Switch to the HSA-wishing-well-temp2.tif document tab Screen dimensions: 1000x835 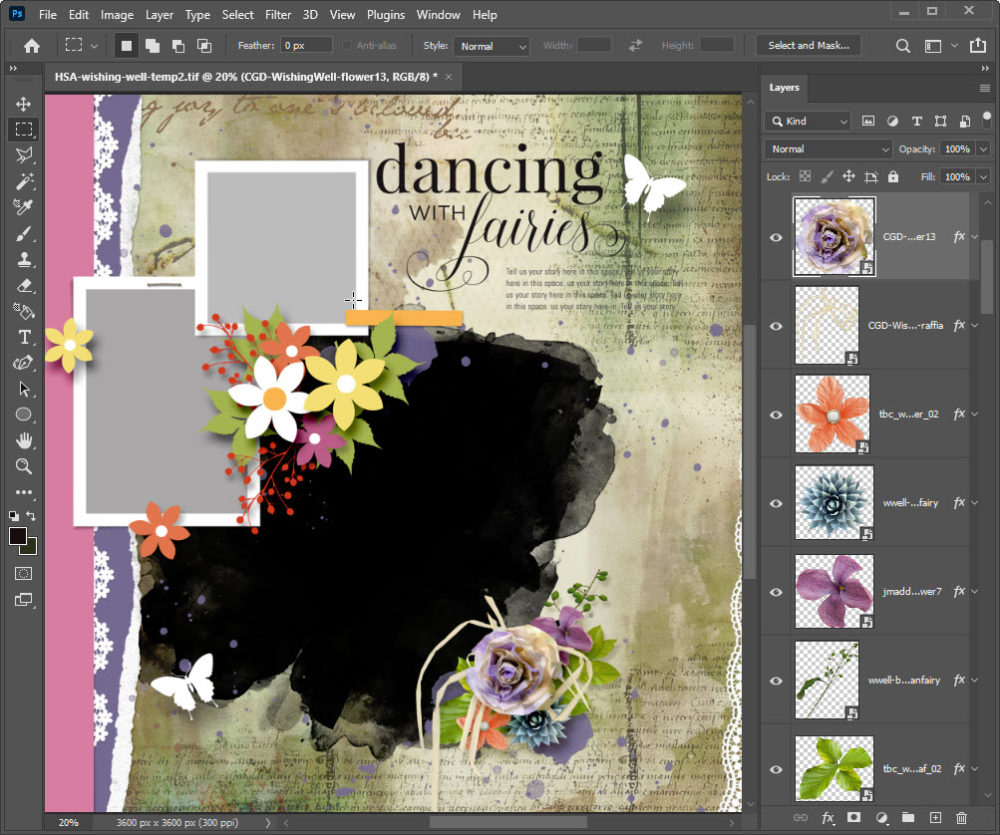pos(246,77)
